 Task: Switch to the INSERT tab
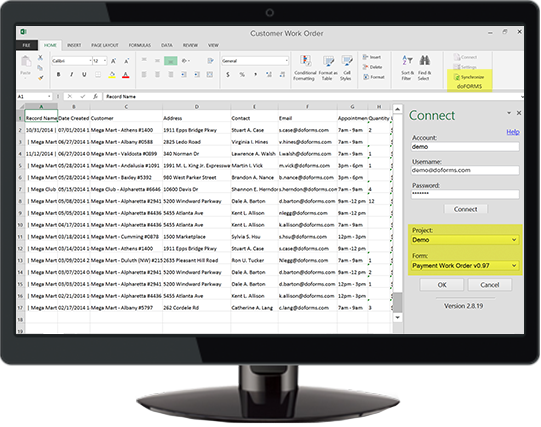click(74, 45)
